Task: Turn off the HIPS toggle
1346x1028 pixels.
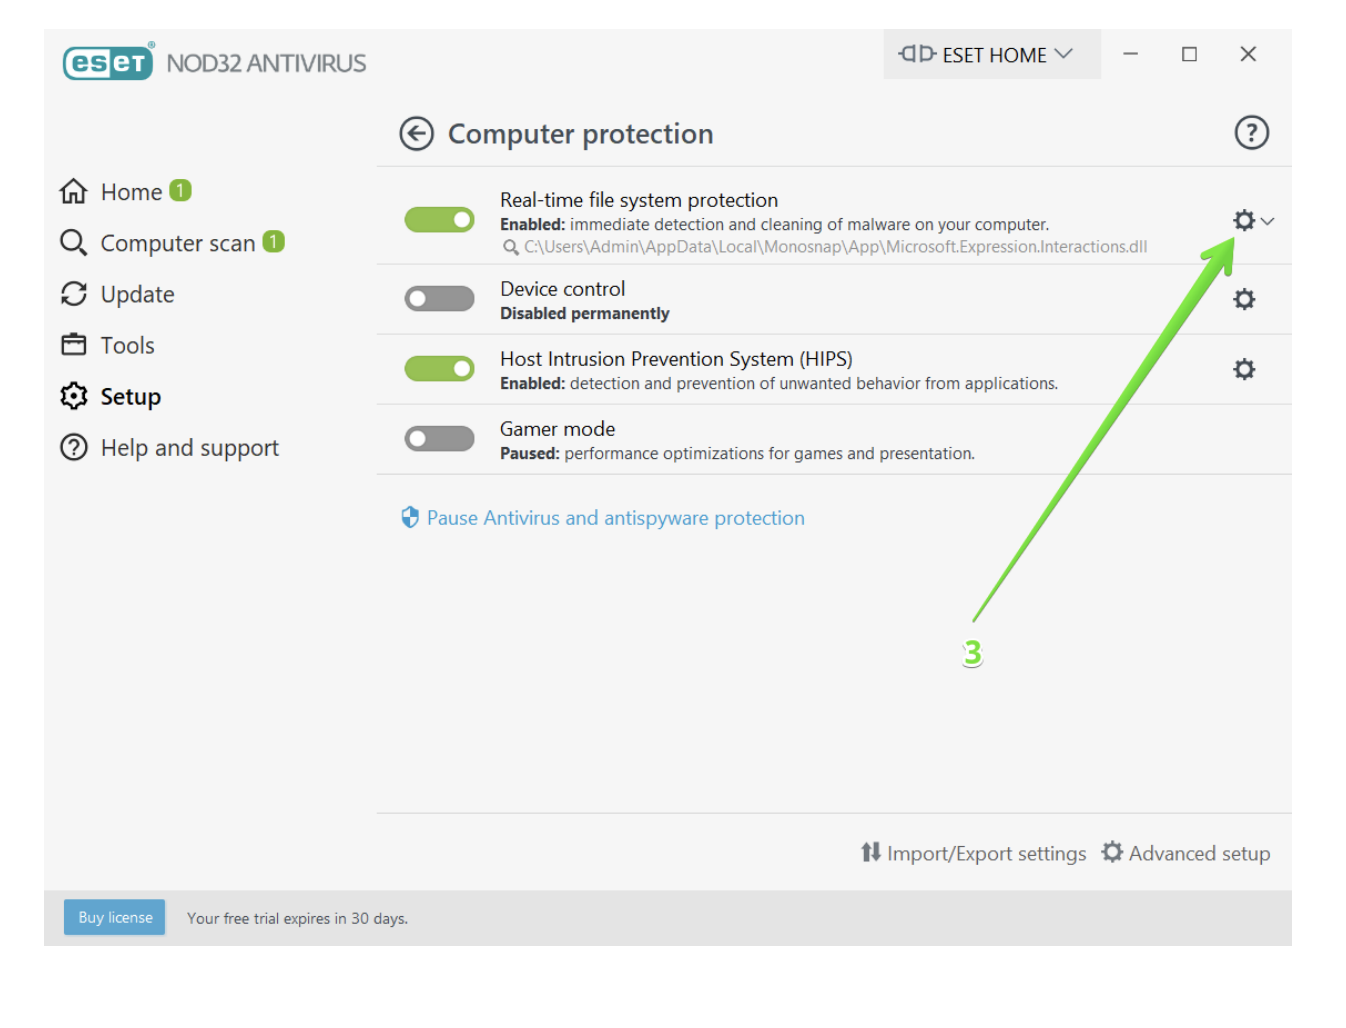Action: pyautogui.click(x=439, y=368)
